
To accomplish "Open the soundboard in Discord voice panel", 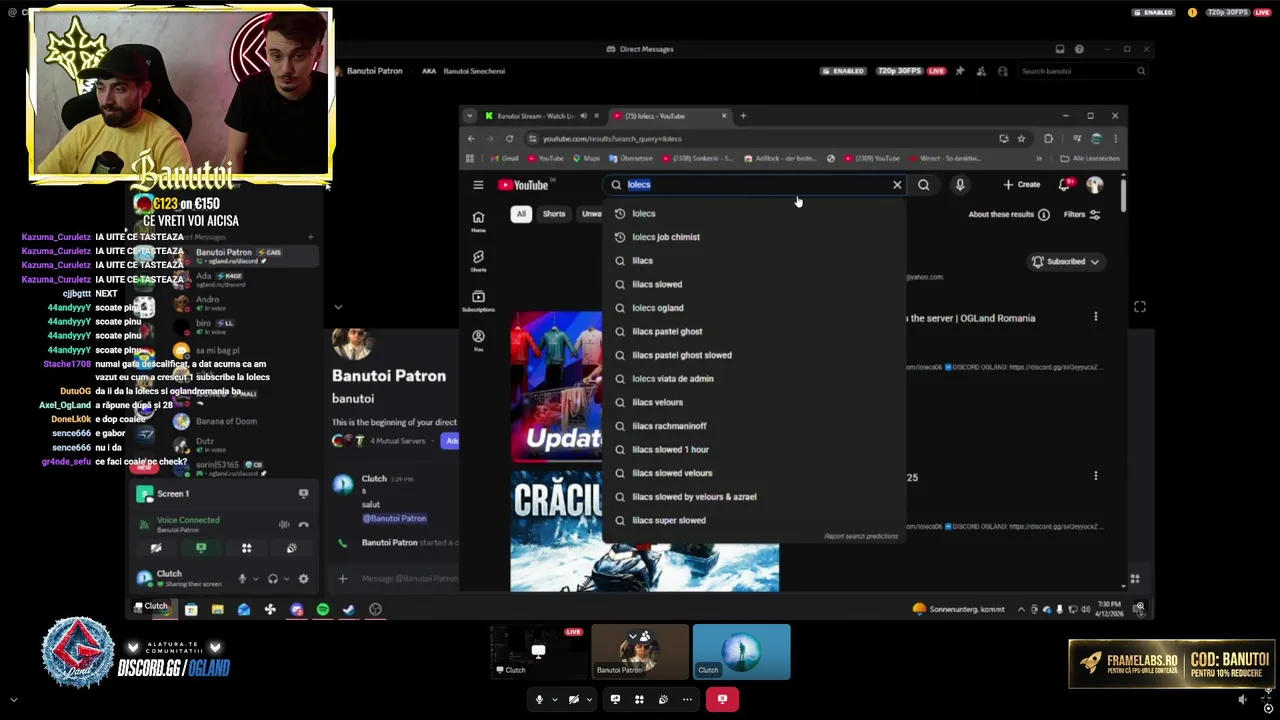I will tap(291, 548).
